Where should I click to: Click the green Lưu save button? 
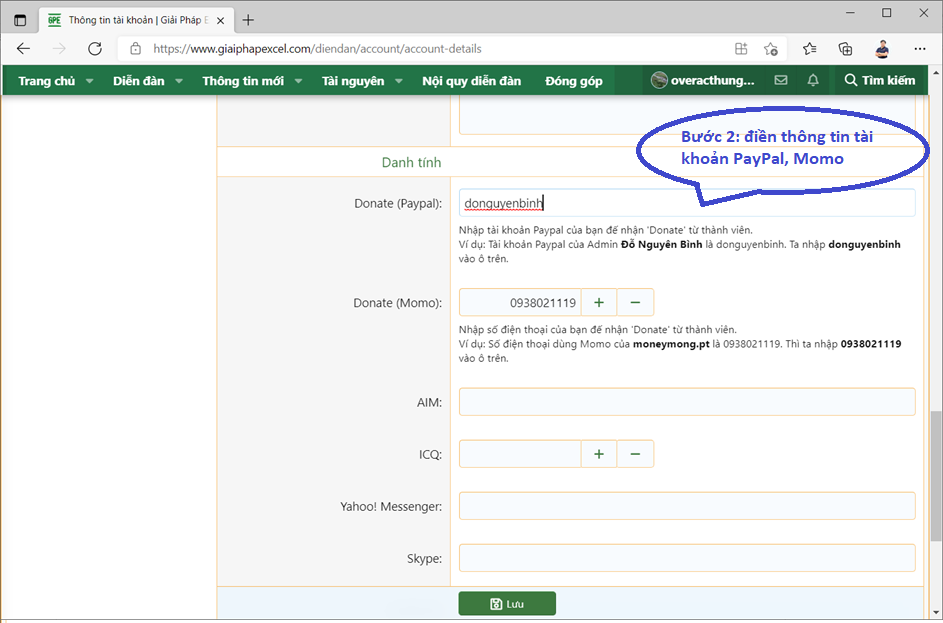click(x=507, y=604)
